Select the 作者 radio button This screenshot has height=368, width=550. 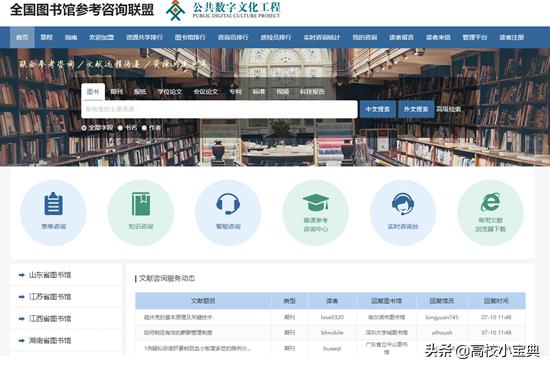pos(144,128)
